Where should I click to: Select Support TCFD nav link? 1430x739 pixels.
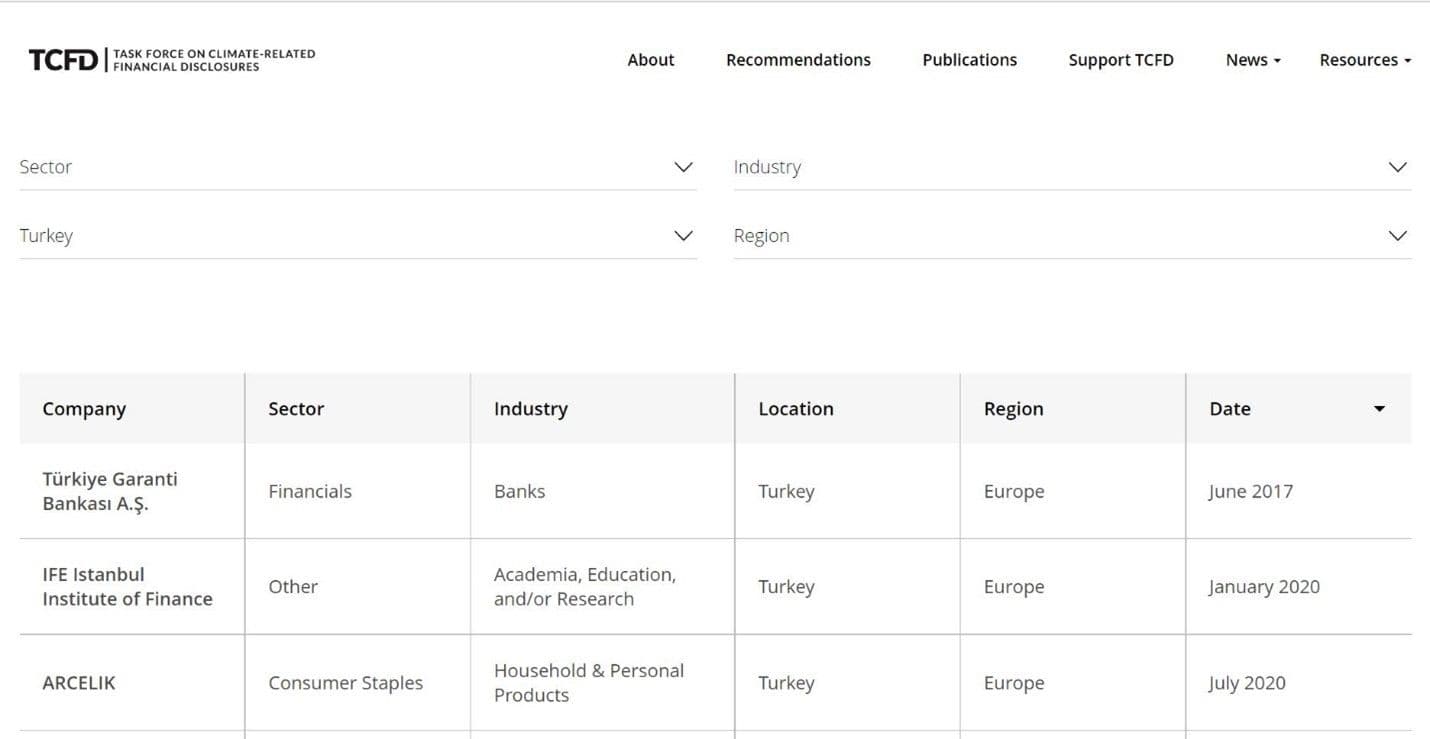tap(1120, 60)
